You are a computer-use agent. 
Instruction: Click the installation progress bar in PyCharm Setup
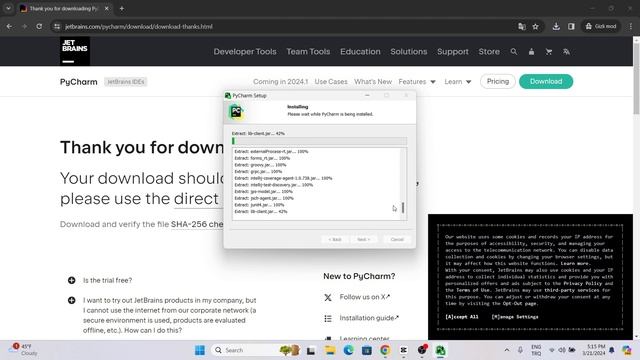[319, 141]
